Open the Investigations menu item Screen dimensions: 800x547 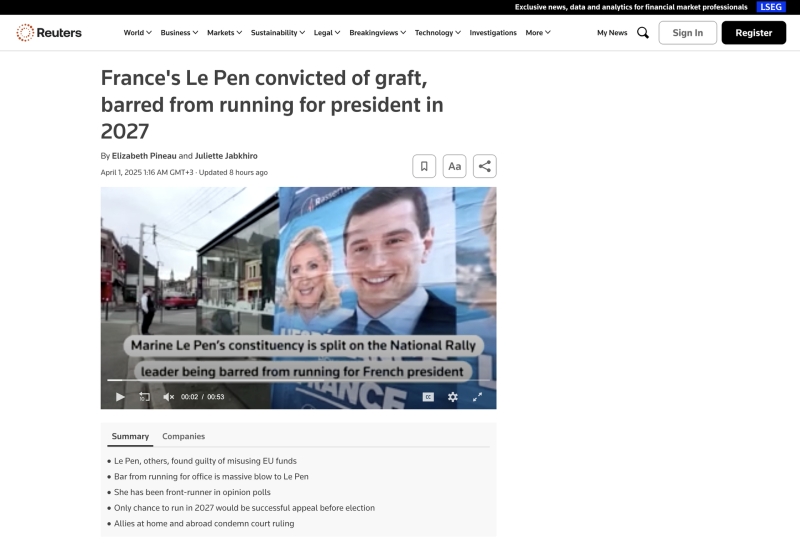point(493,33)
